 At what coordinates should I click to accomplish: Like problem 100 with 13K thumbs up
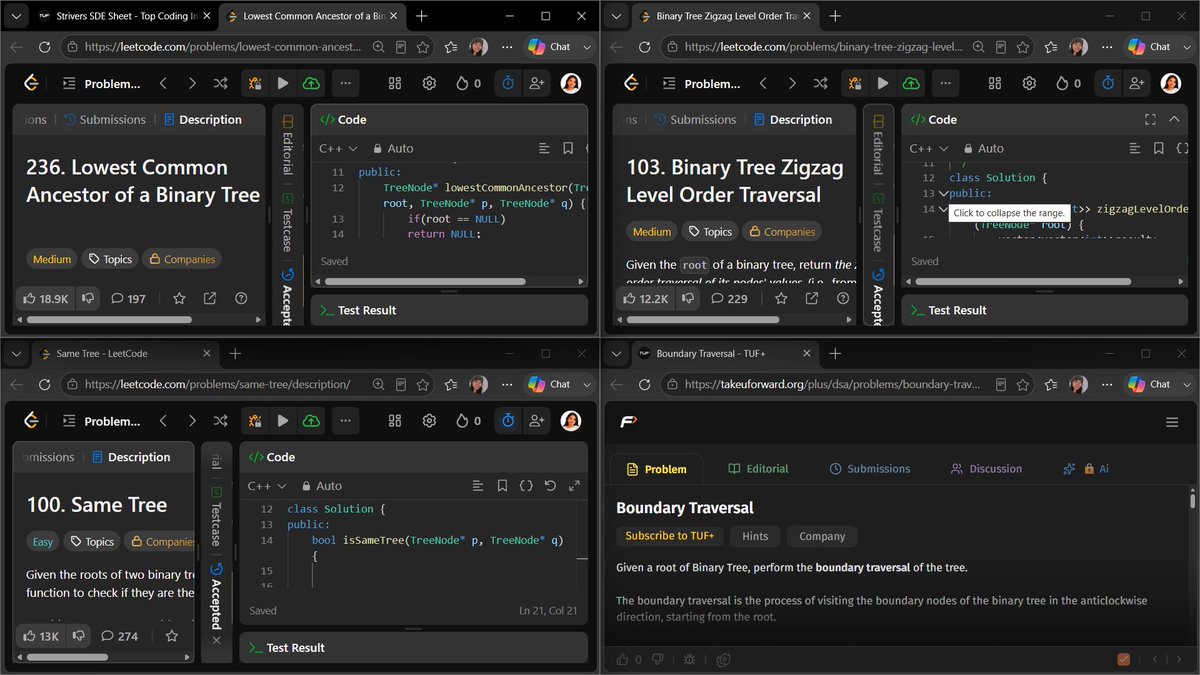(41, 635)
